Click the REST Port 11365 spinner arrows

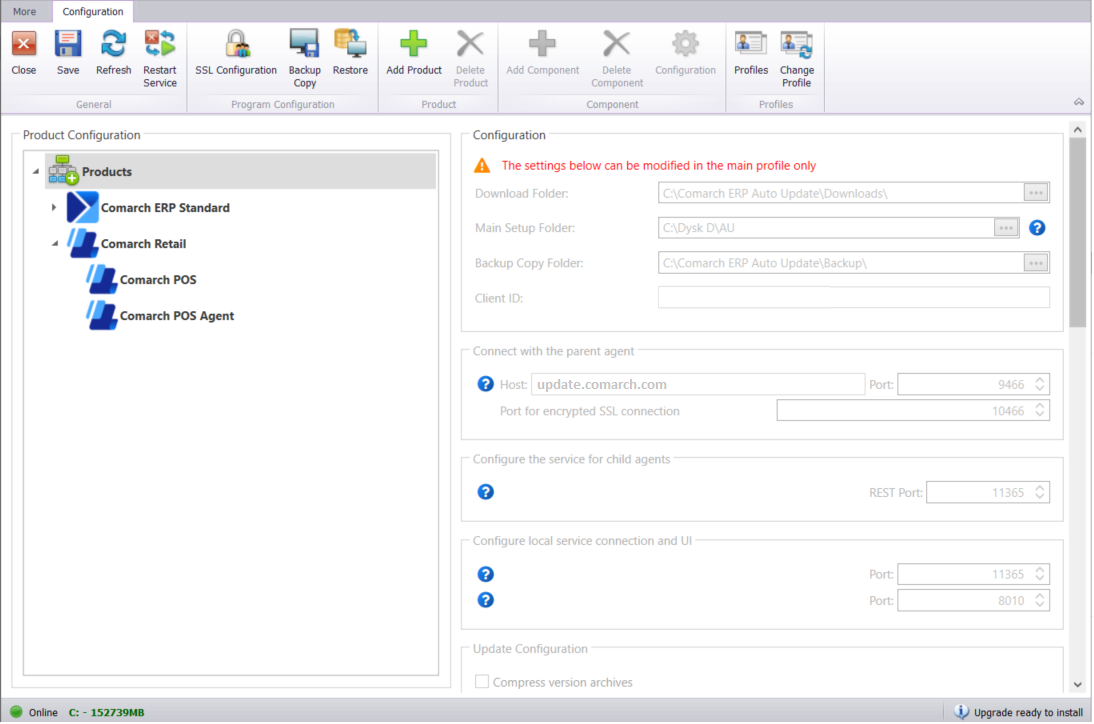[1040, 492]
